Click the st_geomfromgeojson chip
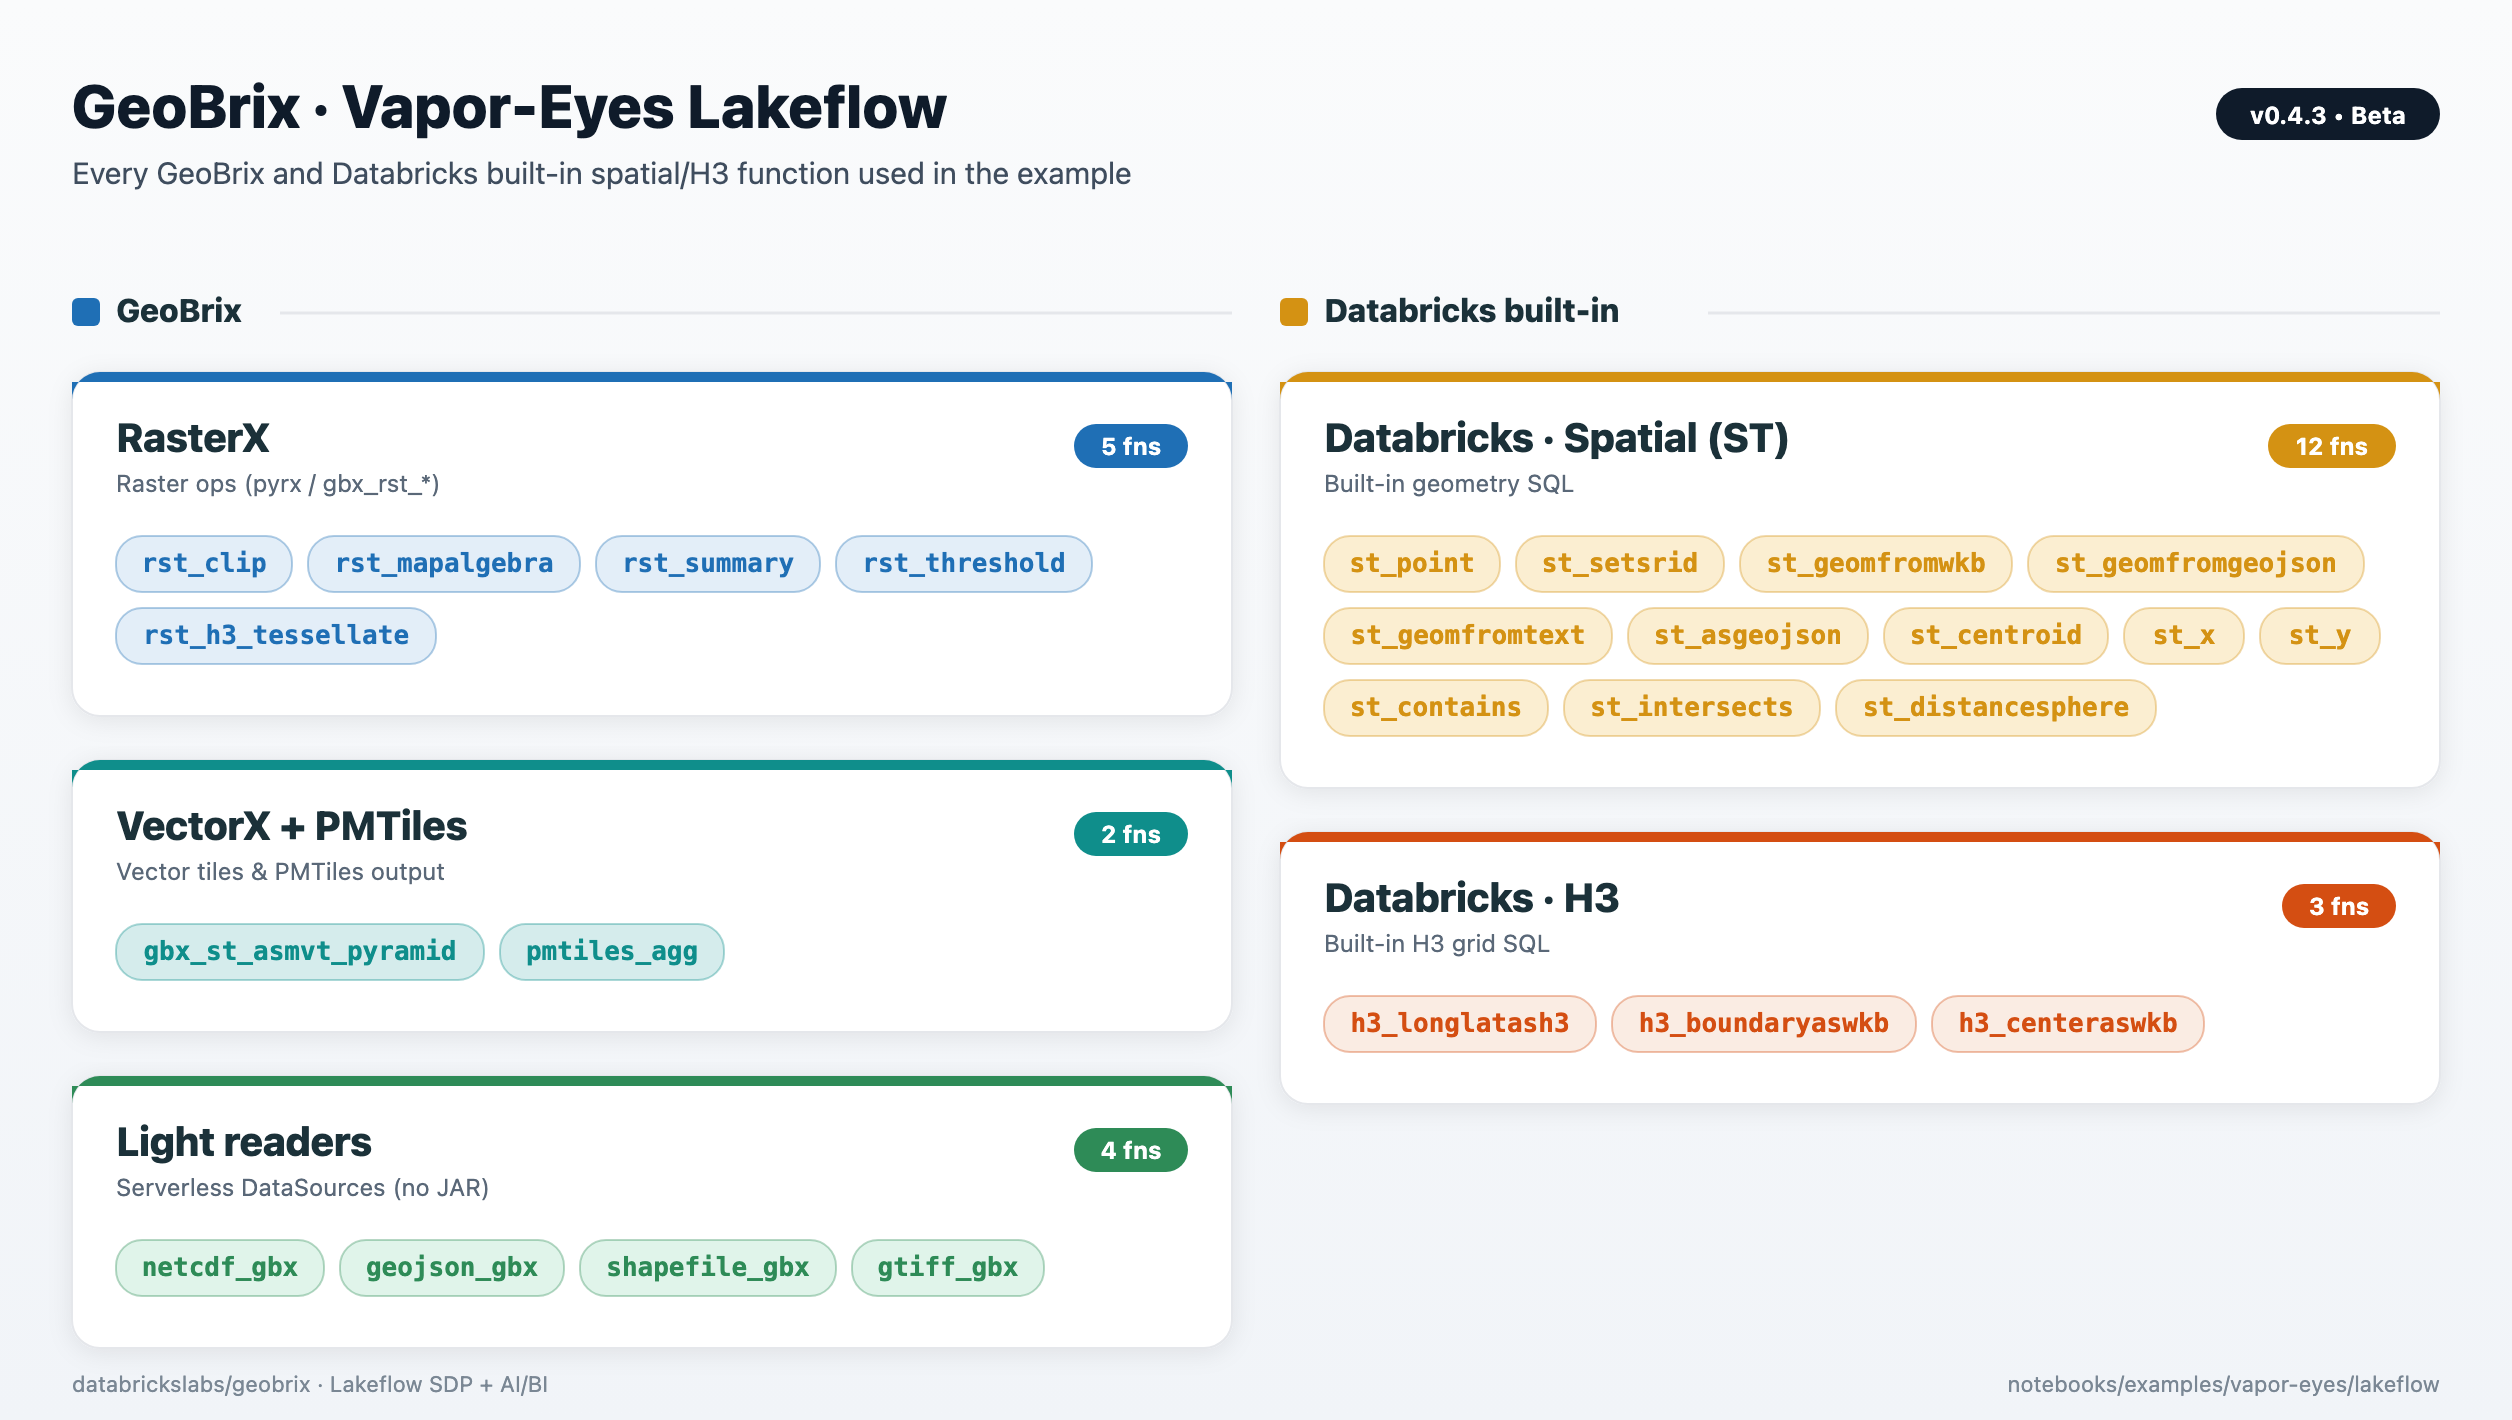This screenshot has height=1420, width=2512. 2196,564
